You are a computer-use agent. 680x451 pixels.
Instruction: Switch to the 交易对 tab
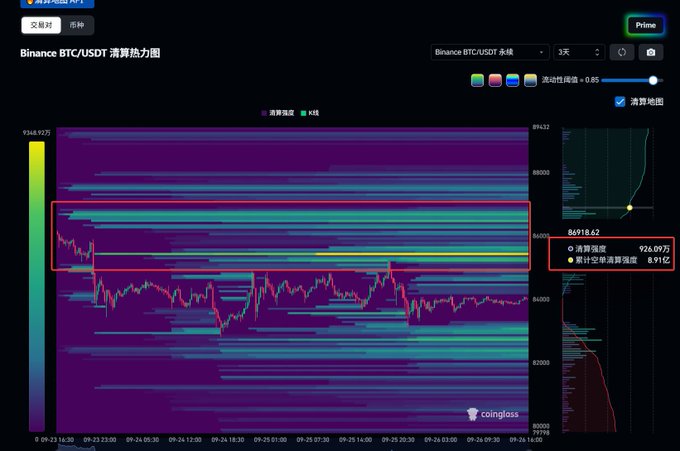(41, 25)
